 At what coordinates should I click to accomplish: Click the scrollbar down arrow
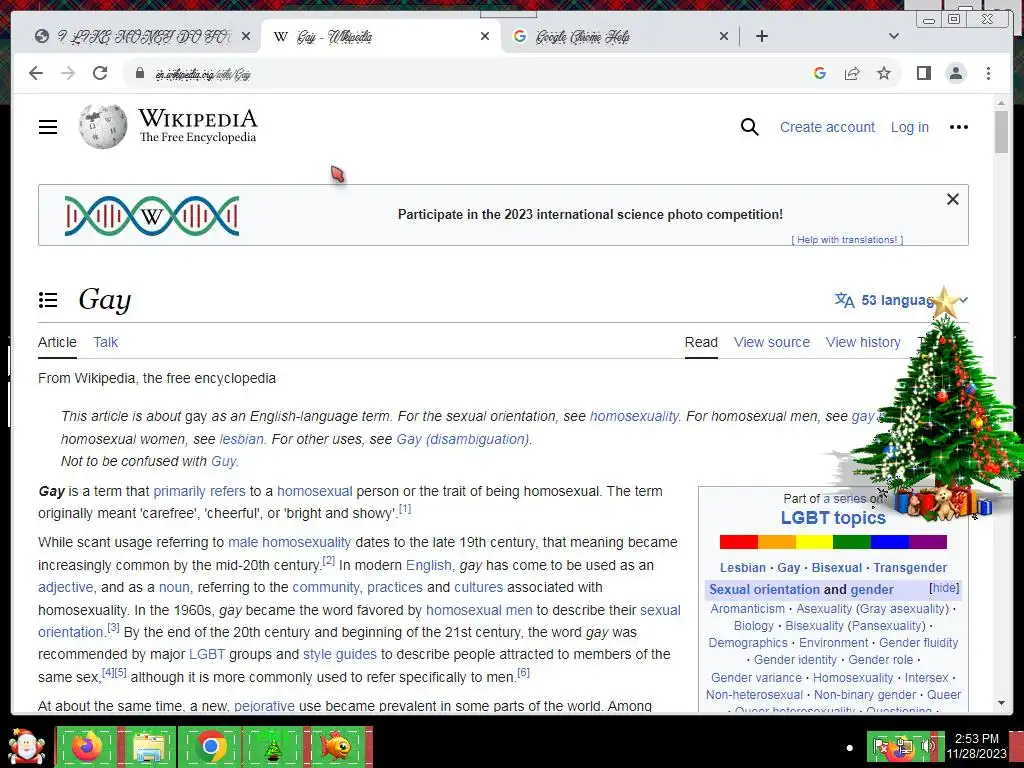tap(1001, 703)
